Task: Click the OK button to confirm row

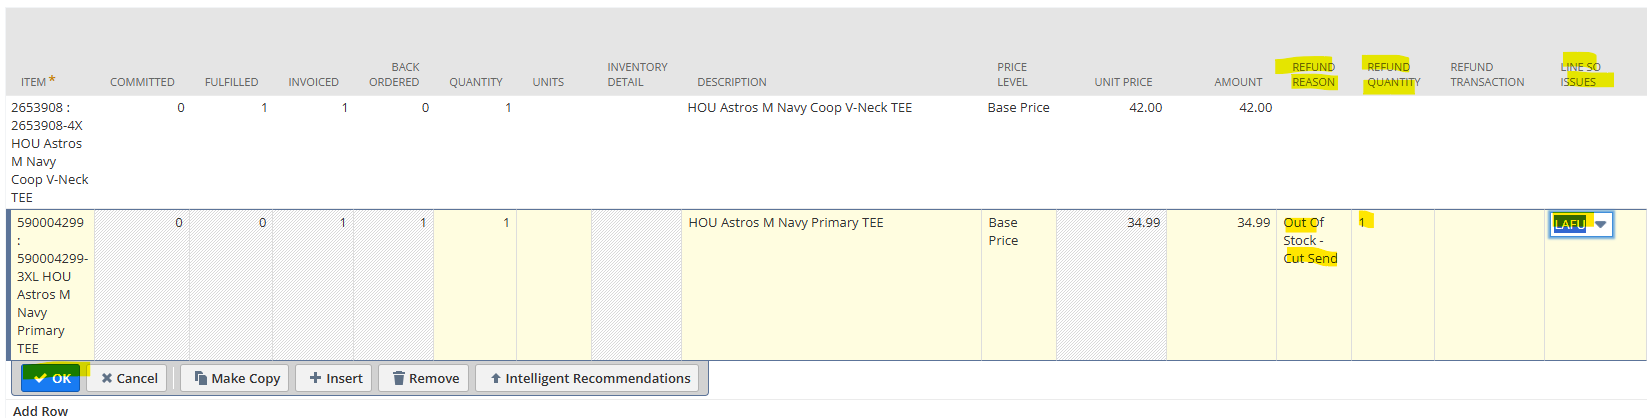Action: pos(51,378)
